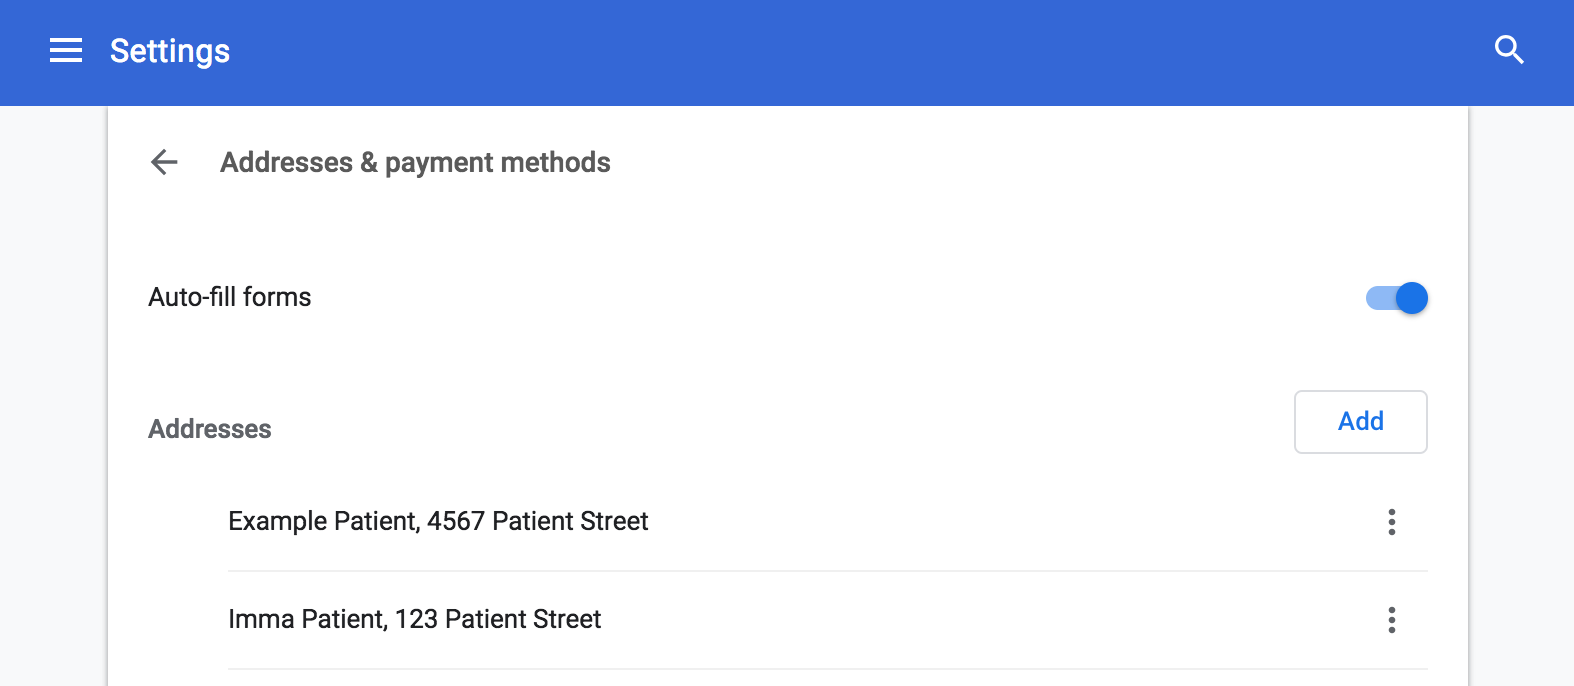The image size is (1574, 686).
Task: Click the light blue Auto-fill toggle track
Action: [x=1379, y=298]
